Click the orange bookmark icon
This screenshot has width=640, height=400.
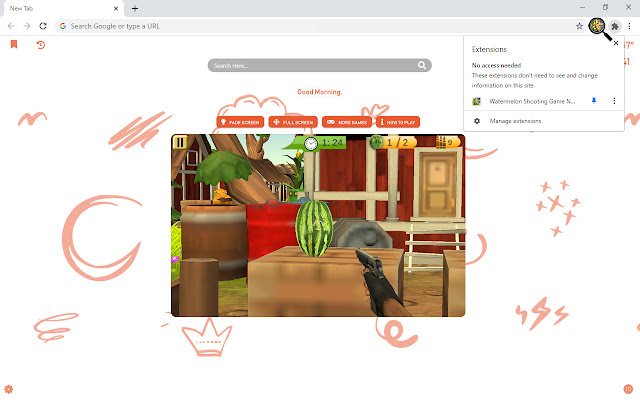[14, 44]
